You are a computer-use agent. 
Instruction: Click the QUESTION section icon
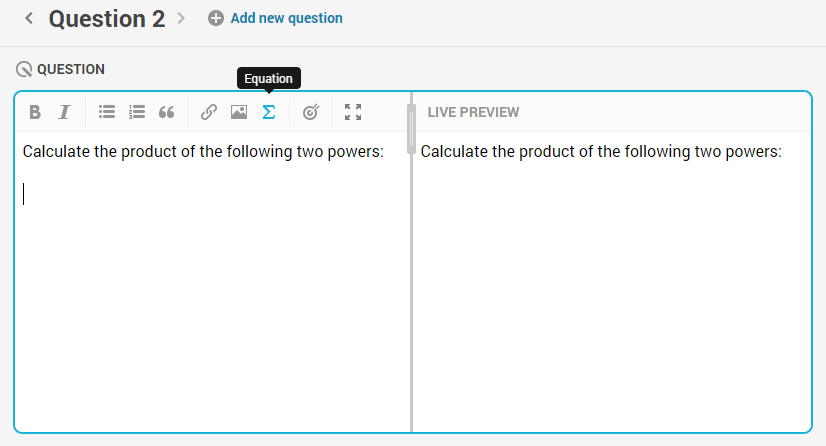coord(24,69)
